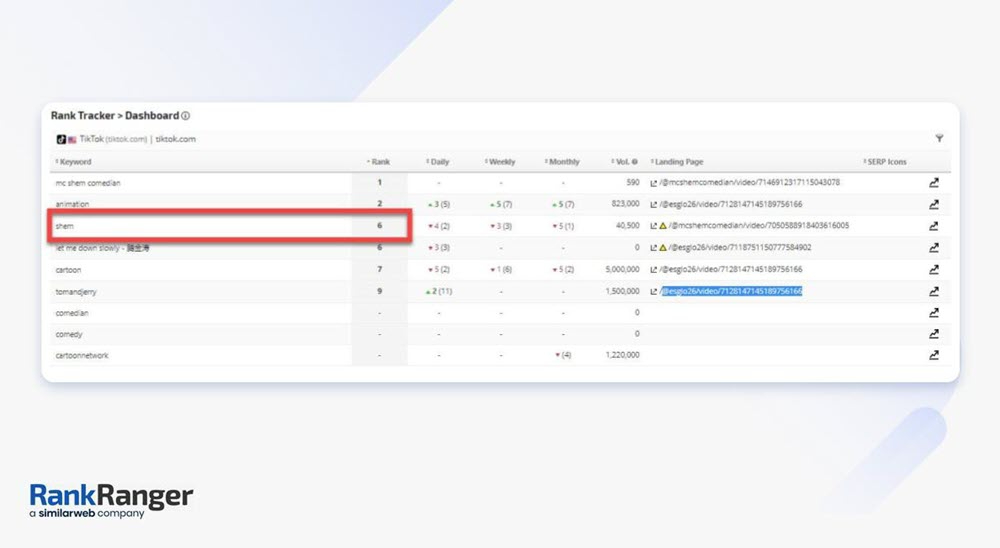Click the filter funnel icon
Image resolution: width=1000 pixels, height=548 pixels.
[x=939, y=139]
